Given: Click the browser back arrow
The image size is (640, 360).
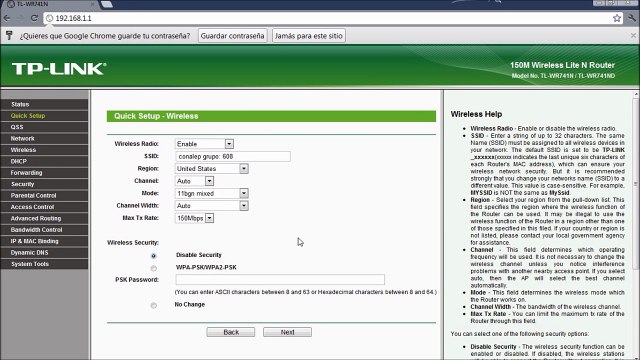Looking at the screenshot, I should click(x=7, y=18).
